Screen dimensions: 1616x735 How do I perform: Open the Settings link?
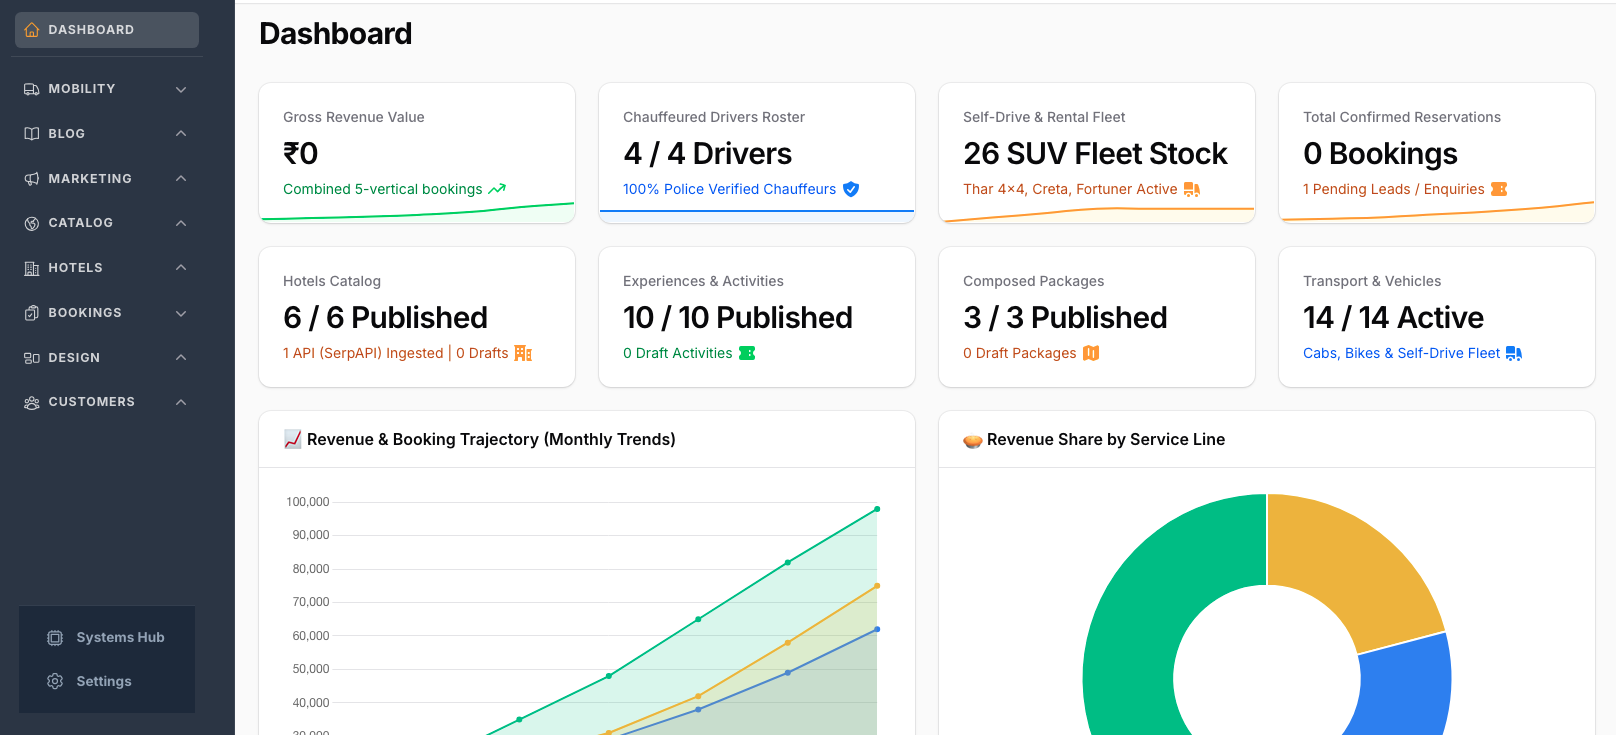coord(107,681)
